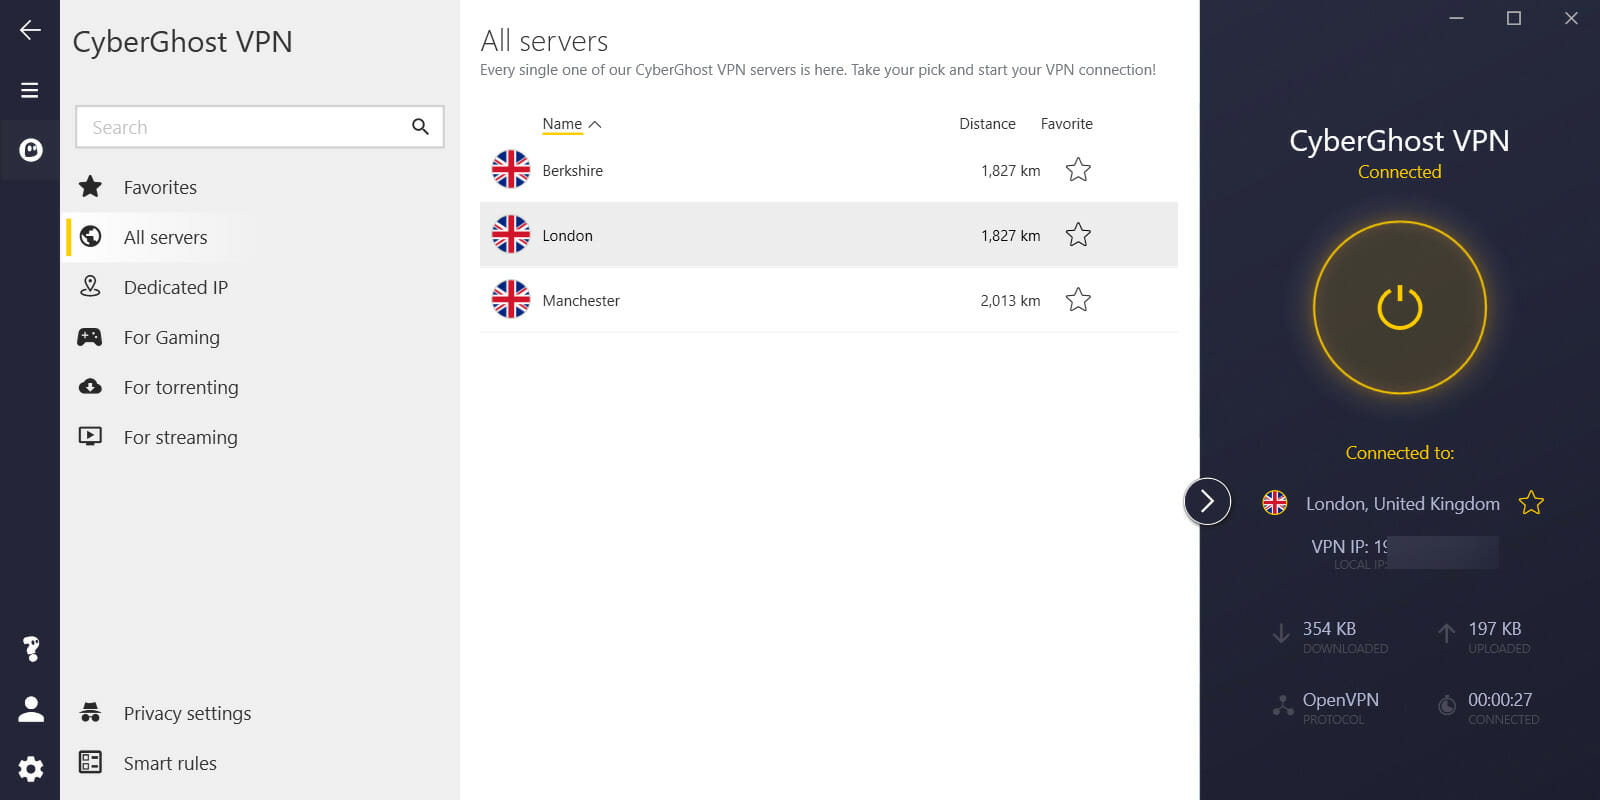1600x800 pixels.
Task: Click the 197 KB uploaded value
Action: tap(1494, 629)
